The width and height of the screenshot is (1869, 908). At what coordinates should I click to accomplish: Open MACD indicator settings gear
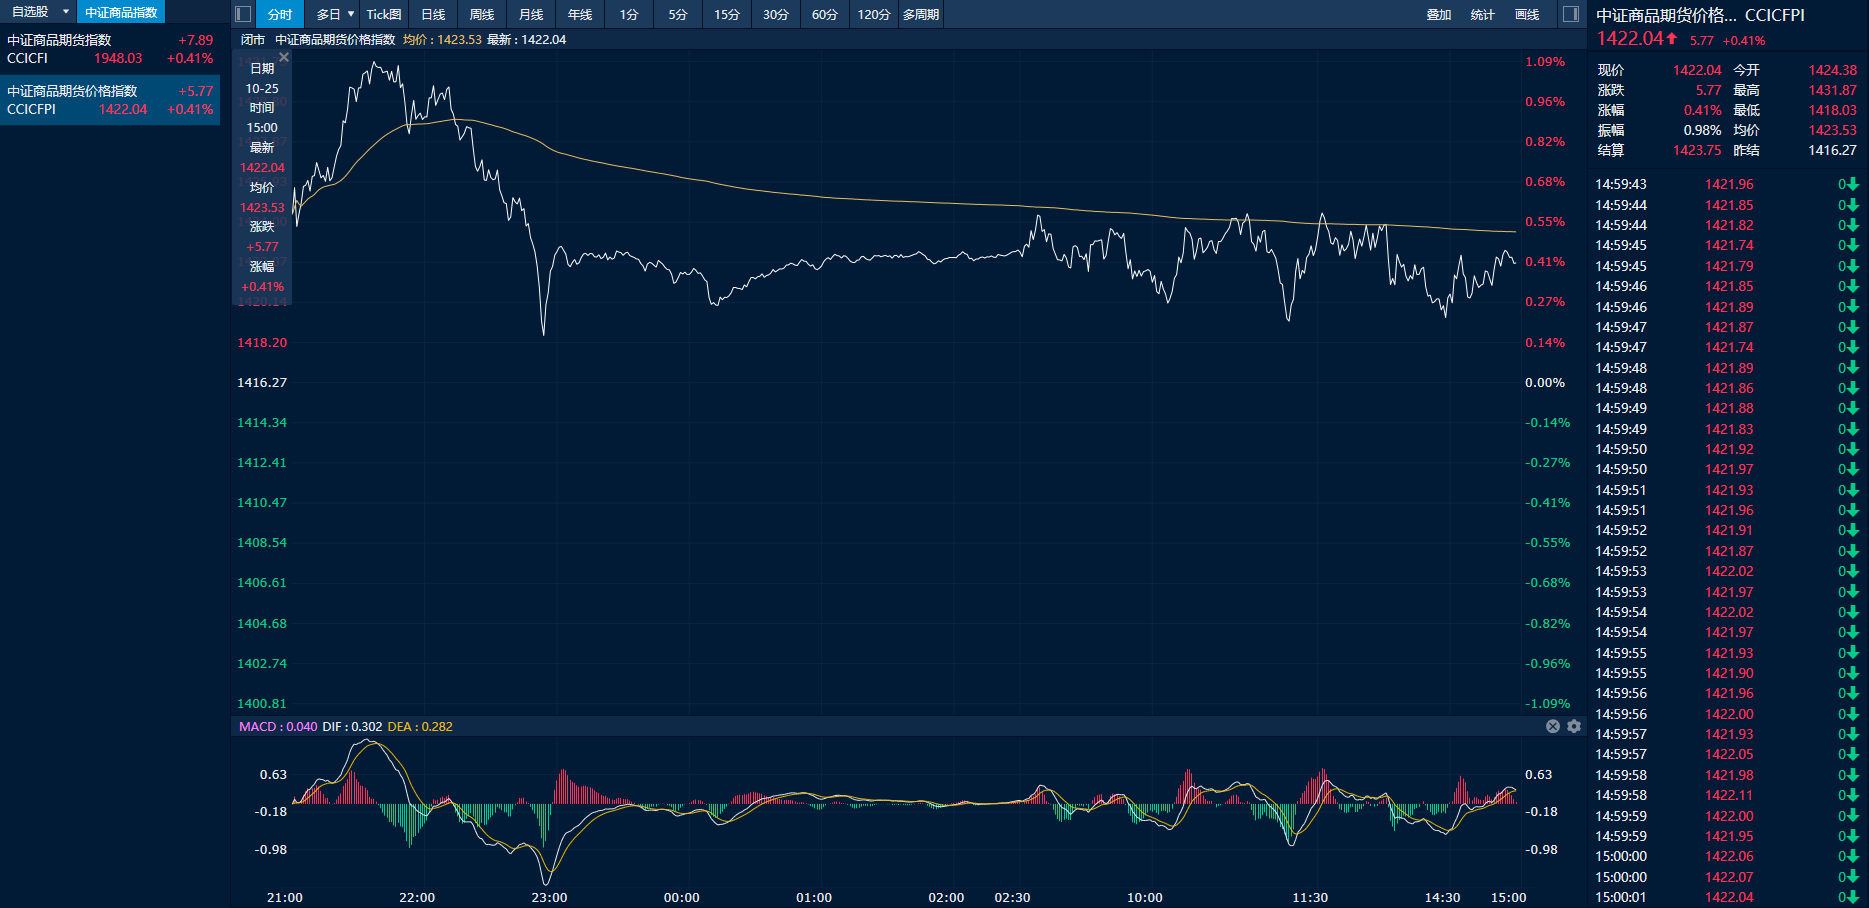tap(1574, 726)
